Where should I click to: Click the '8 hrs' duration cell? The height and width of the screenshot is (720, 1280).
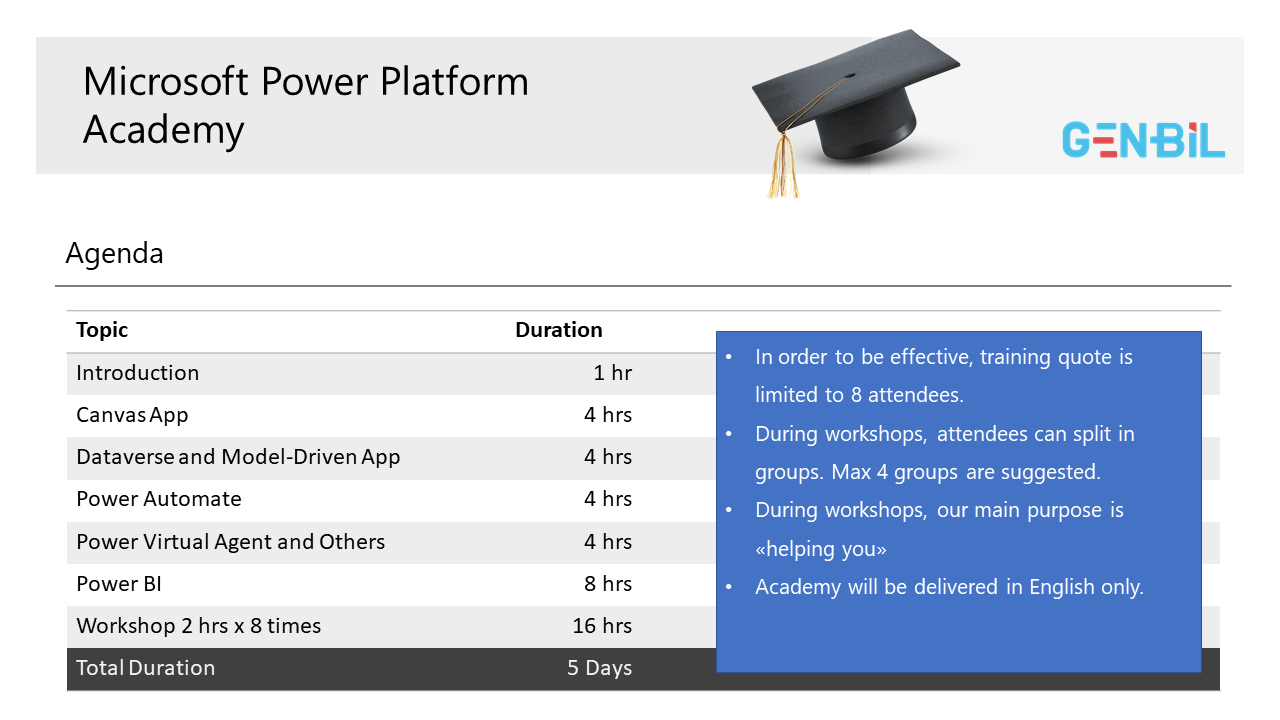pyautogui.click(x=608, y=584)
